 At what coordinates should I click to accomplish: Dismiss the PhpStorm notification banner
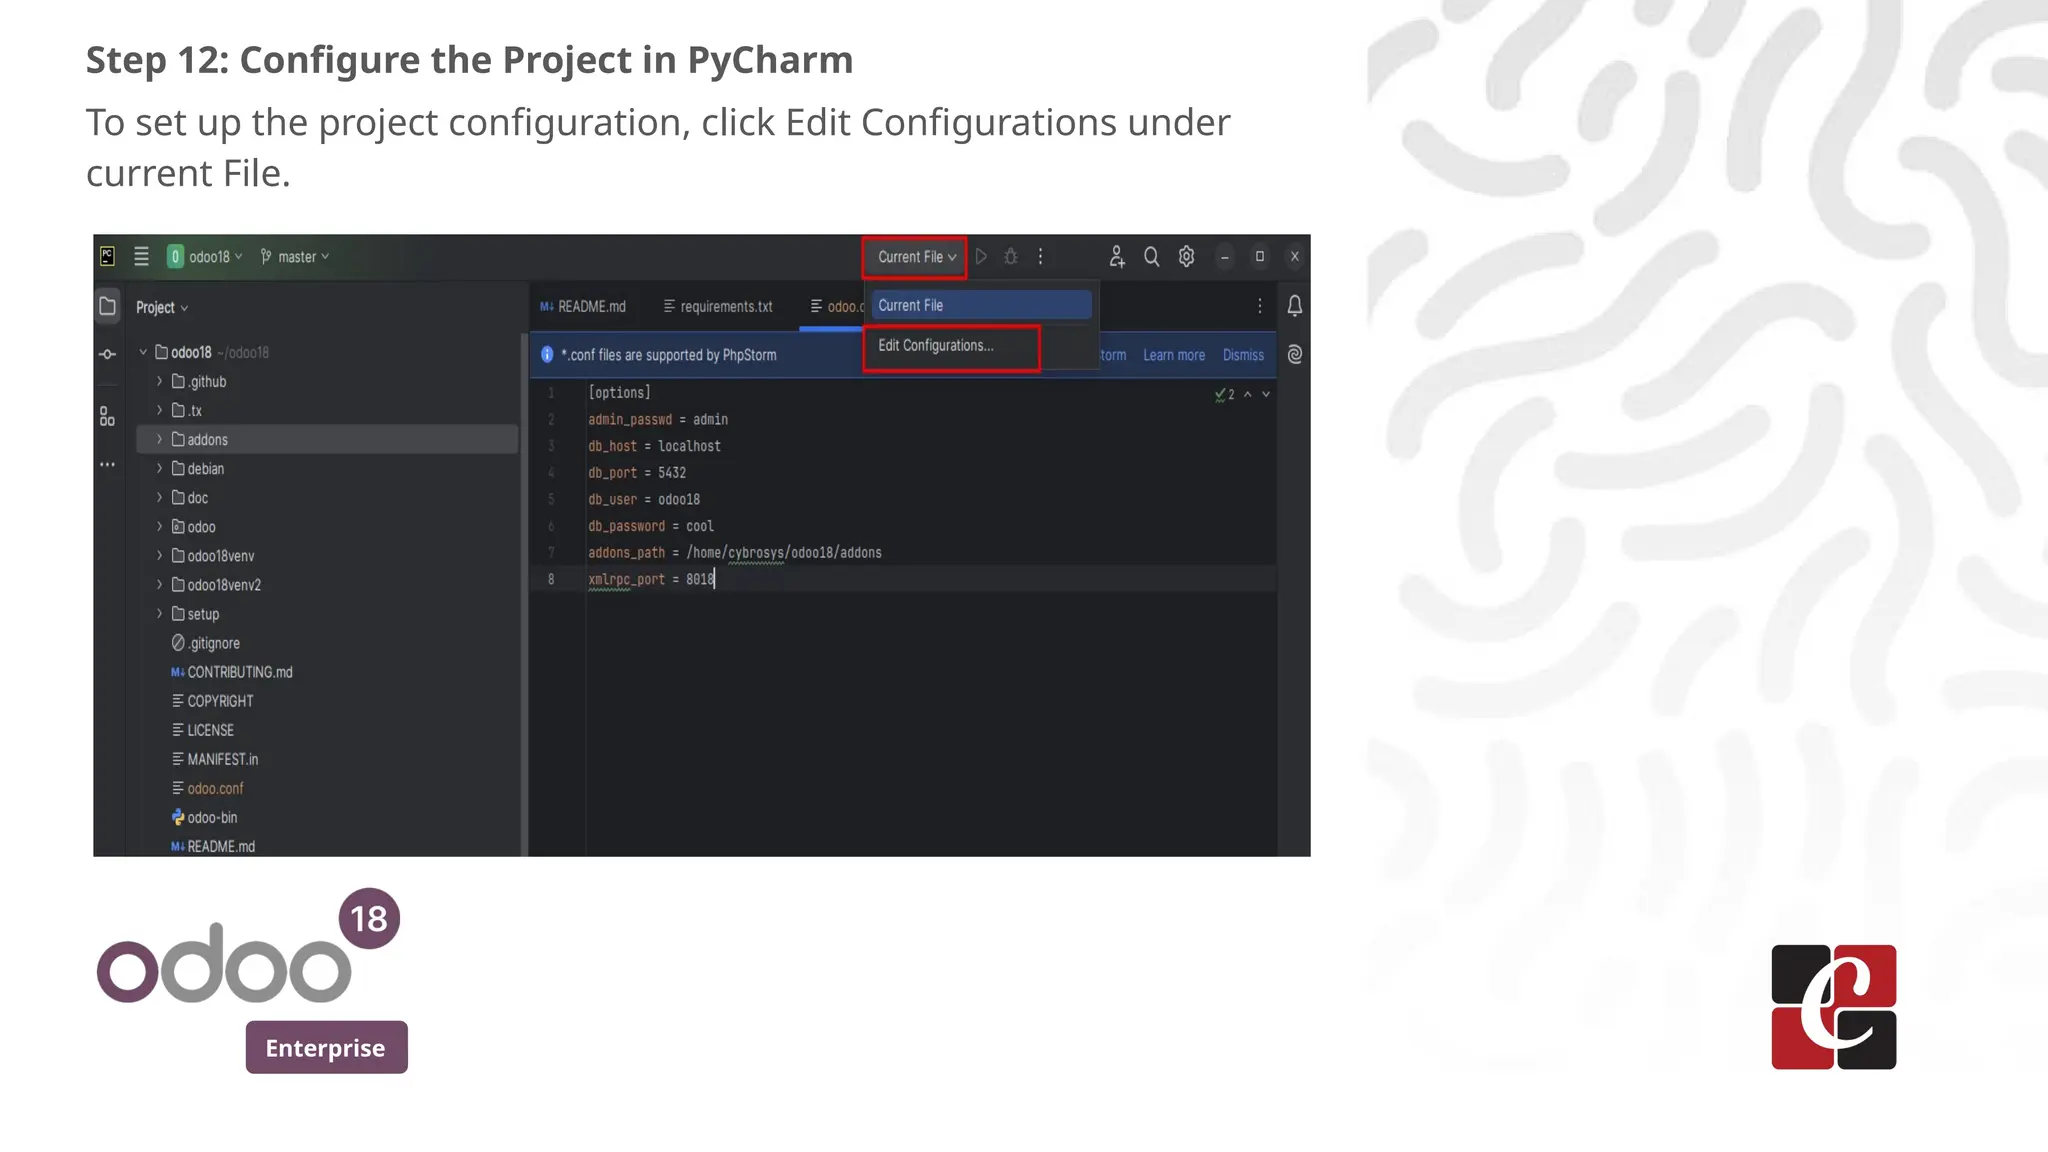tap(1243, 355)
